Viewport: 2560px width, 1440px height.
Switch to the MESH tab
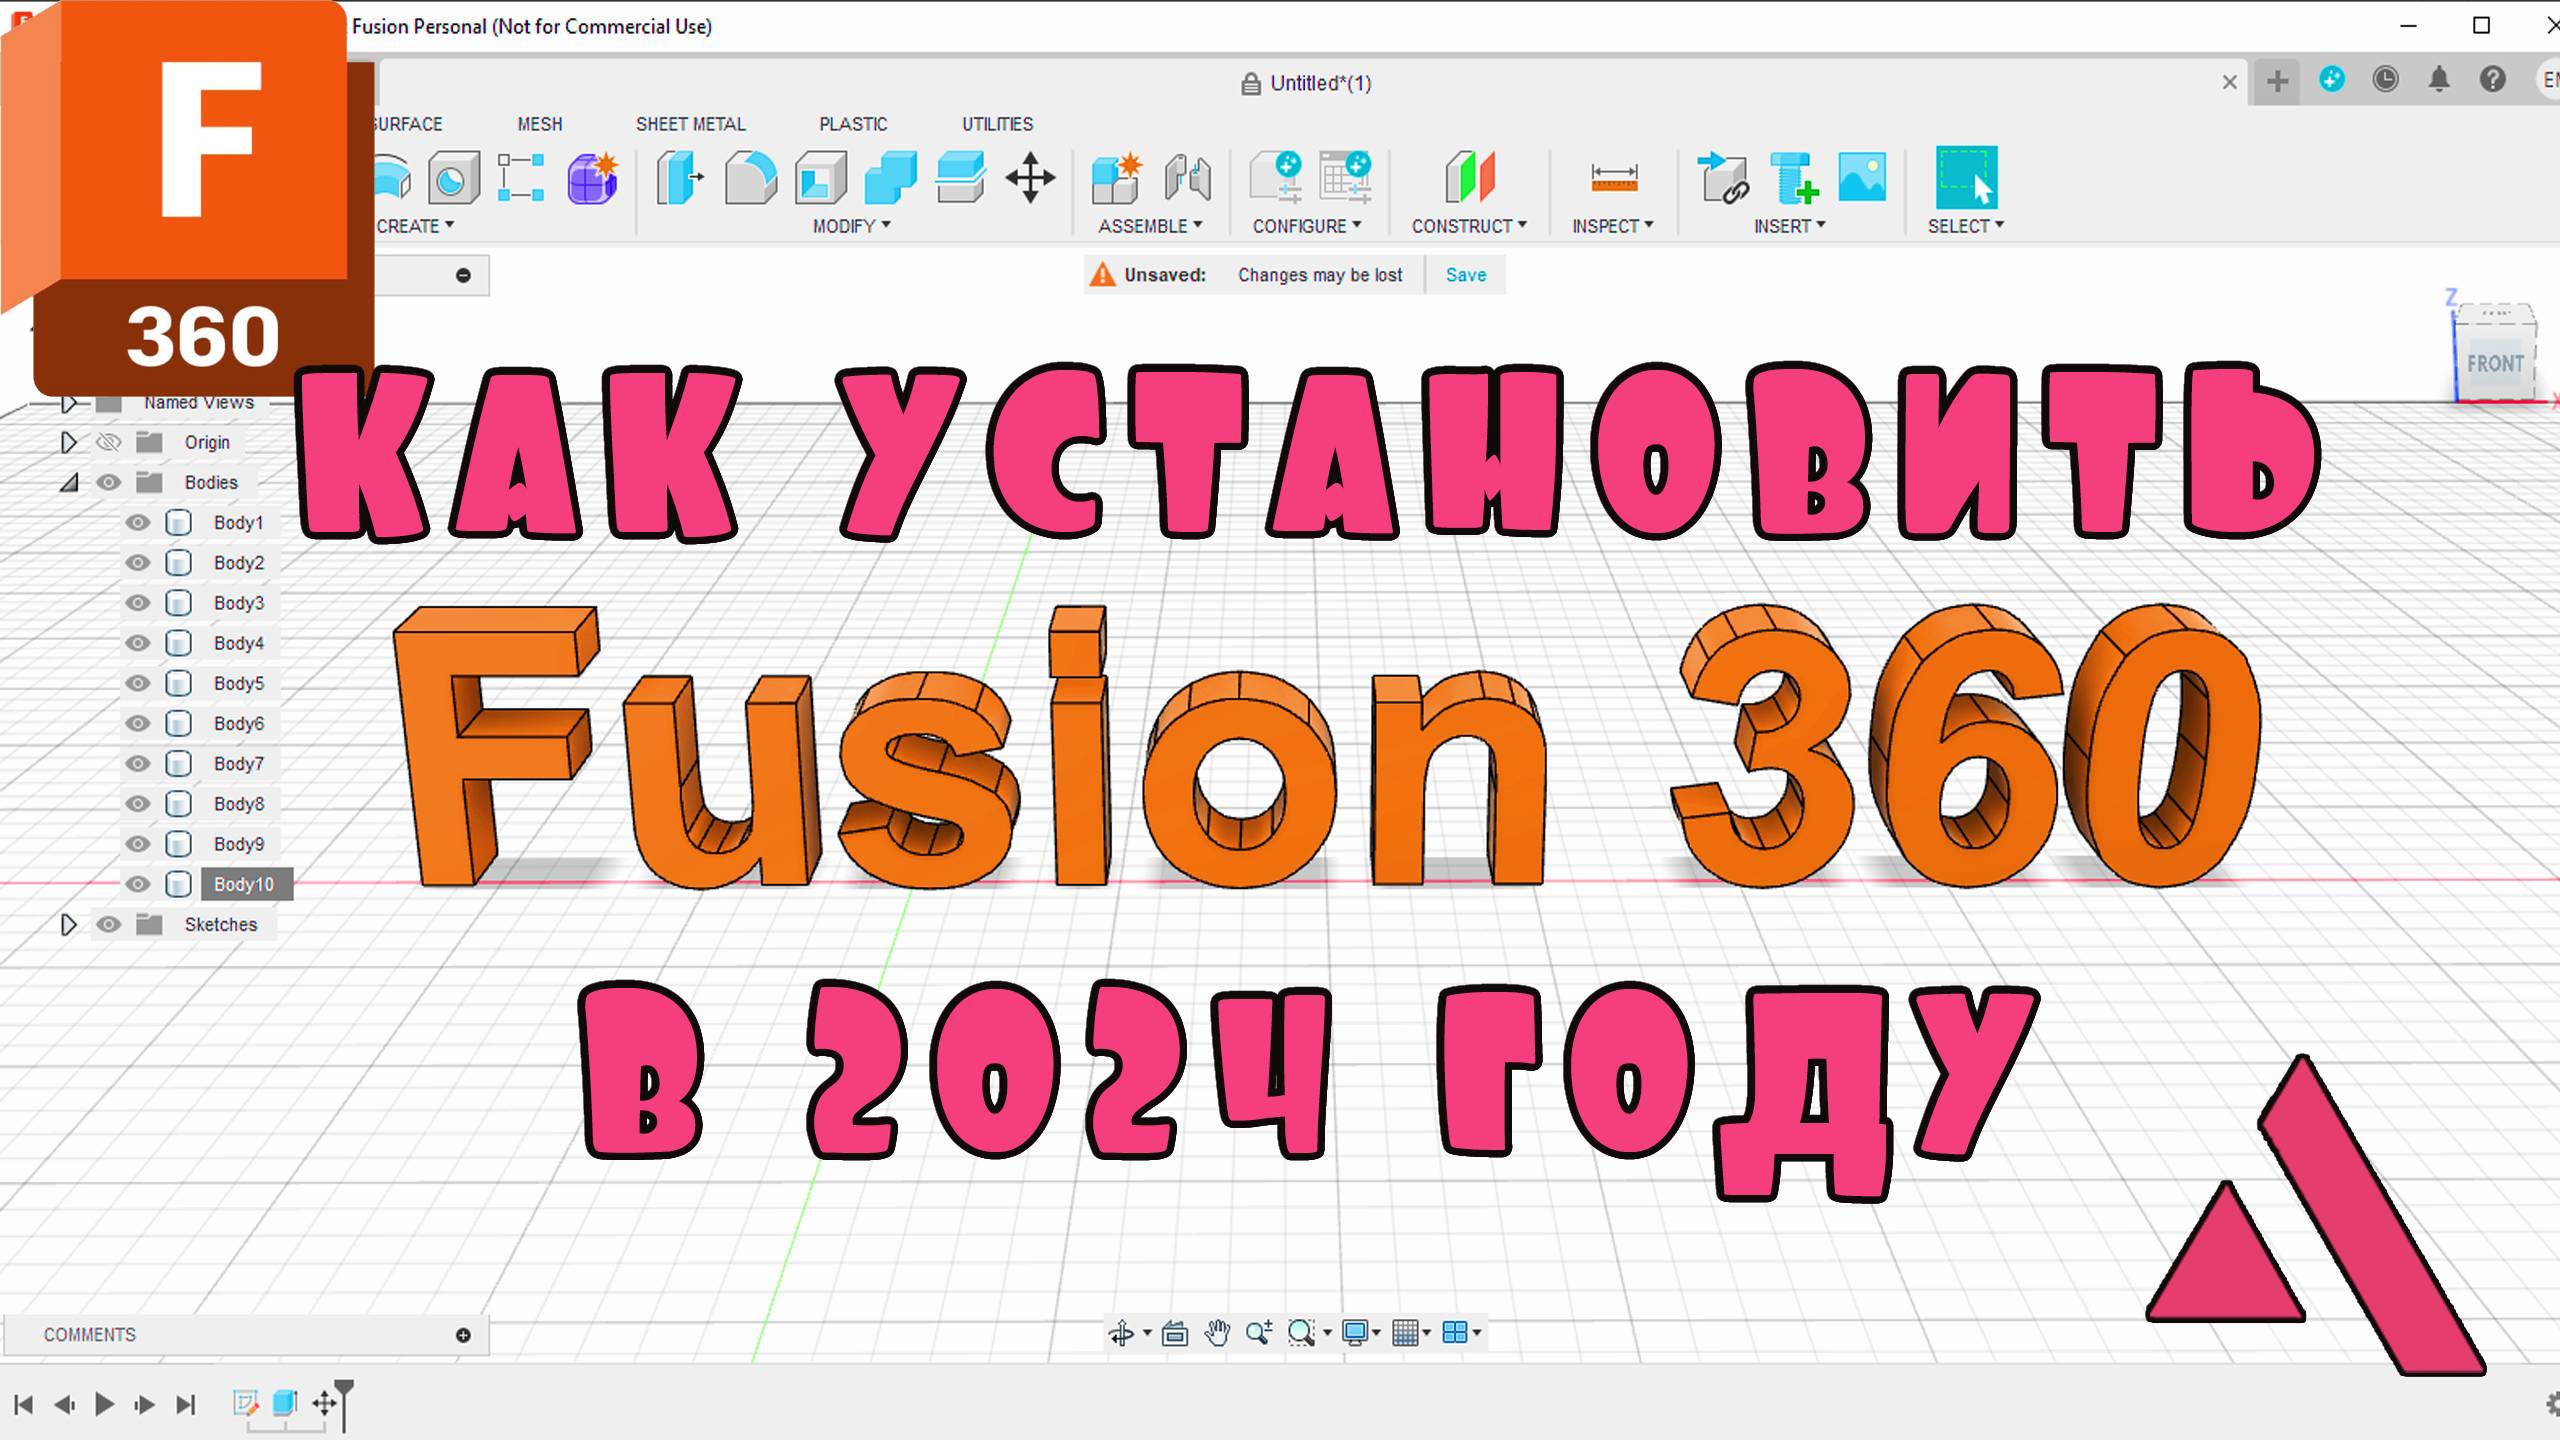(x=539, y=124)
